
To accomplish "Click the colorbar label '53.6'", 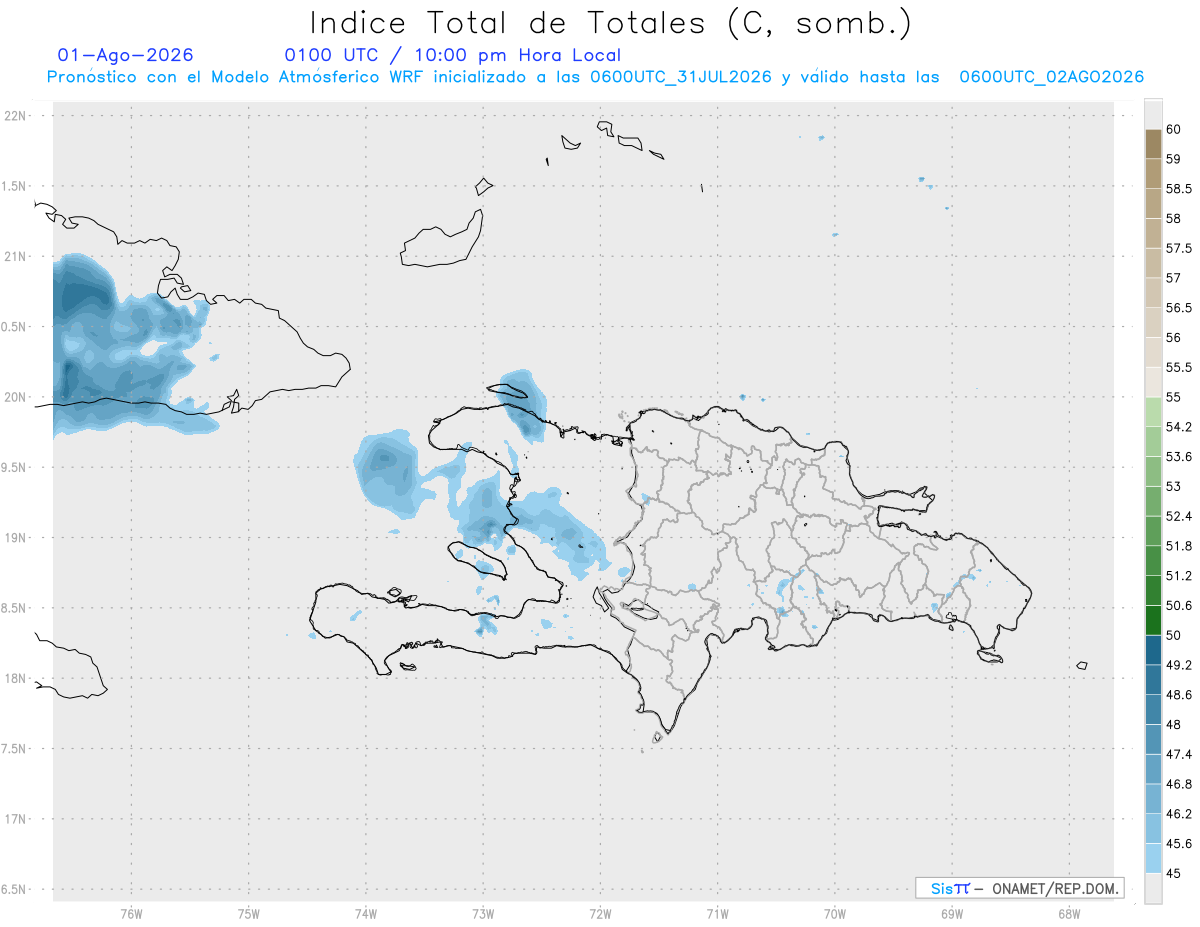I will (x=1178, y=457).
